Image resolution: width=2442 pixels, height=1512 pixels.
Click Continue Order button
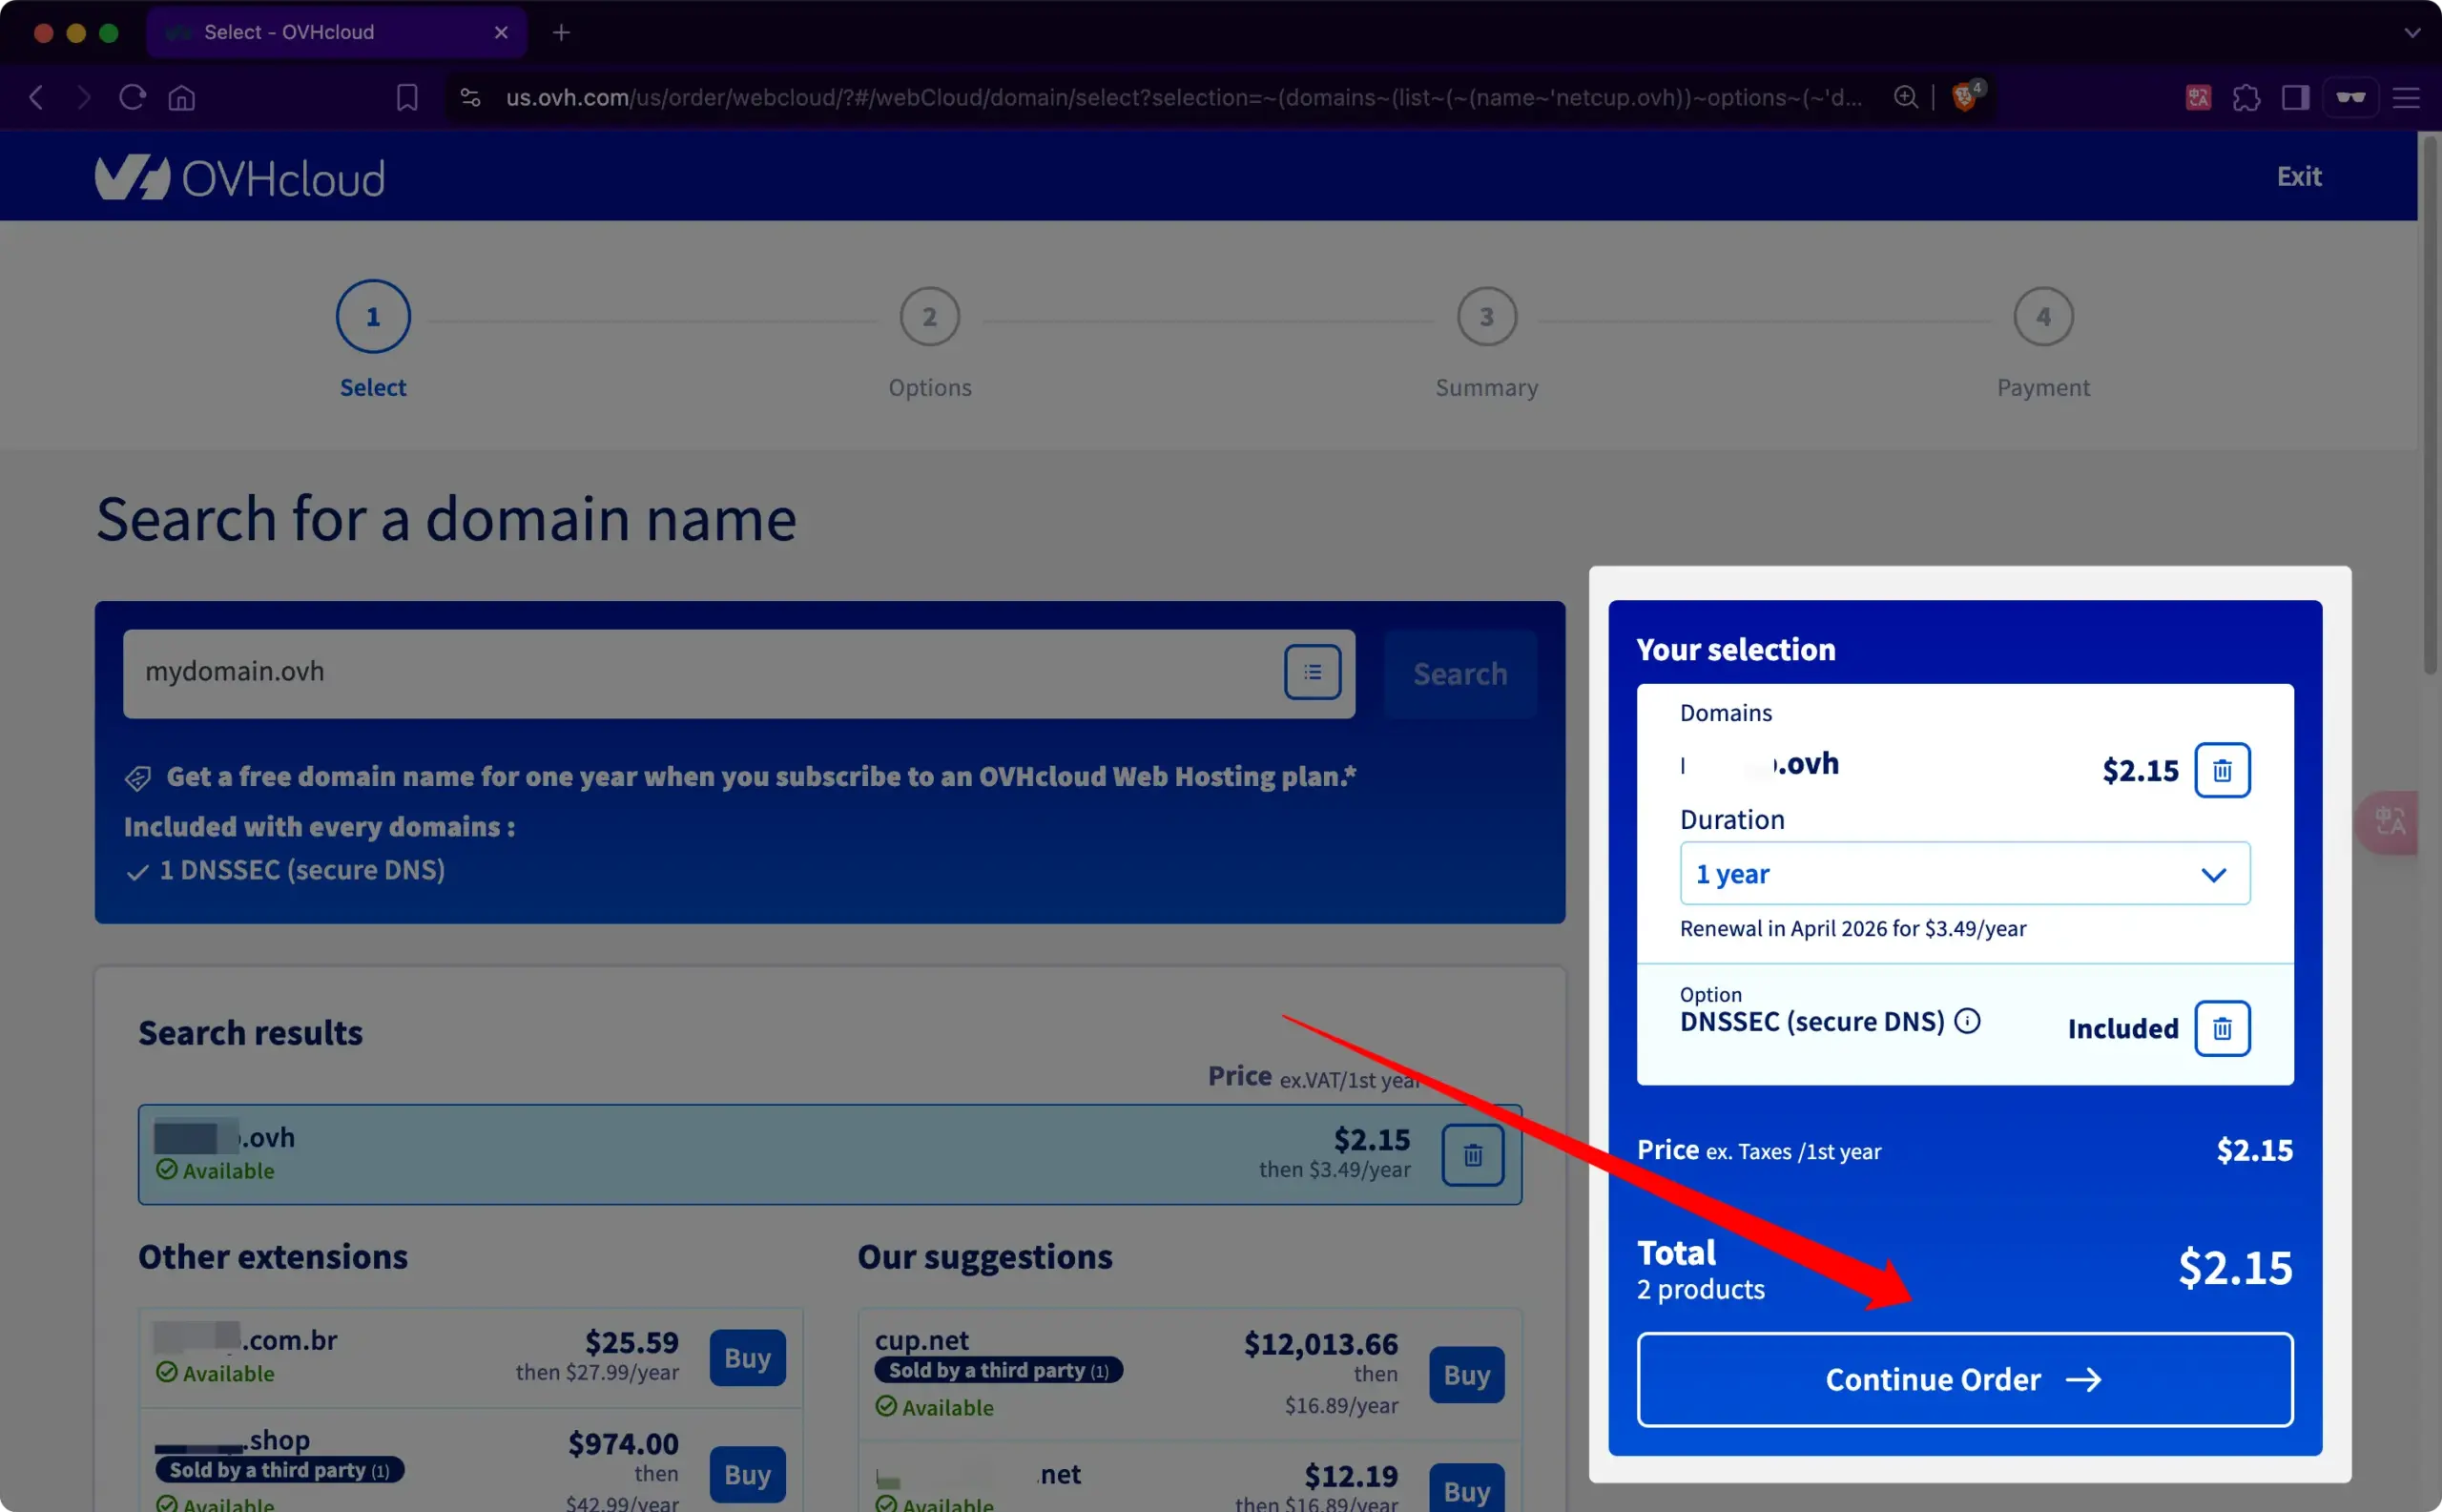pos(1965,1379)
